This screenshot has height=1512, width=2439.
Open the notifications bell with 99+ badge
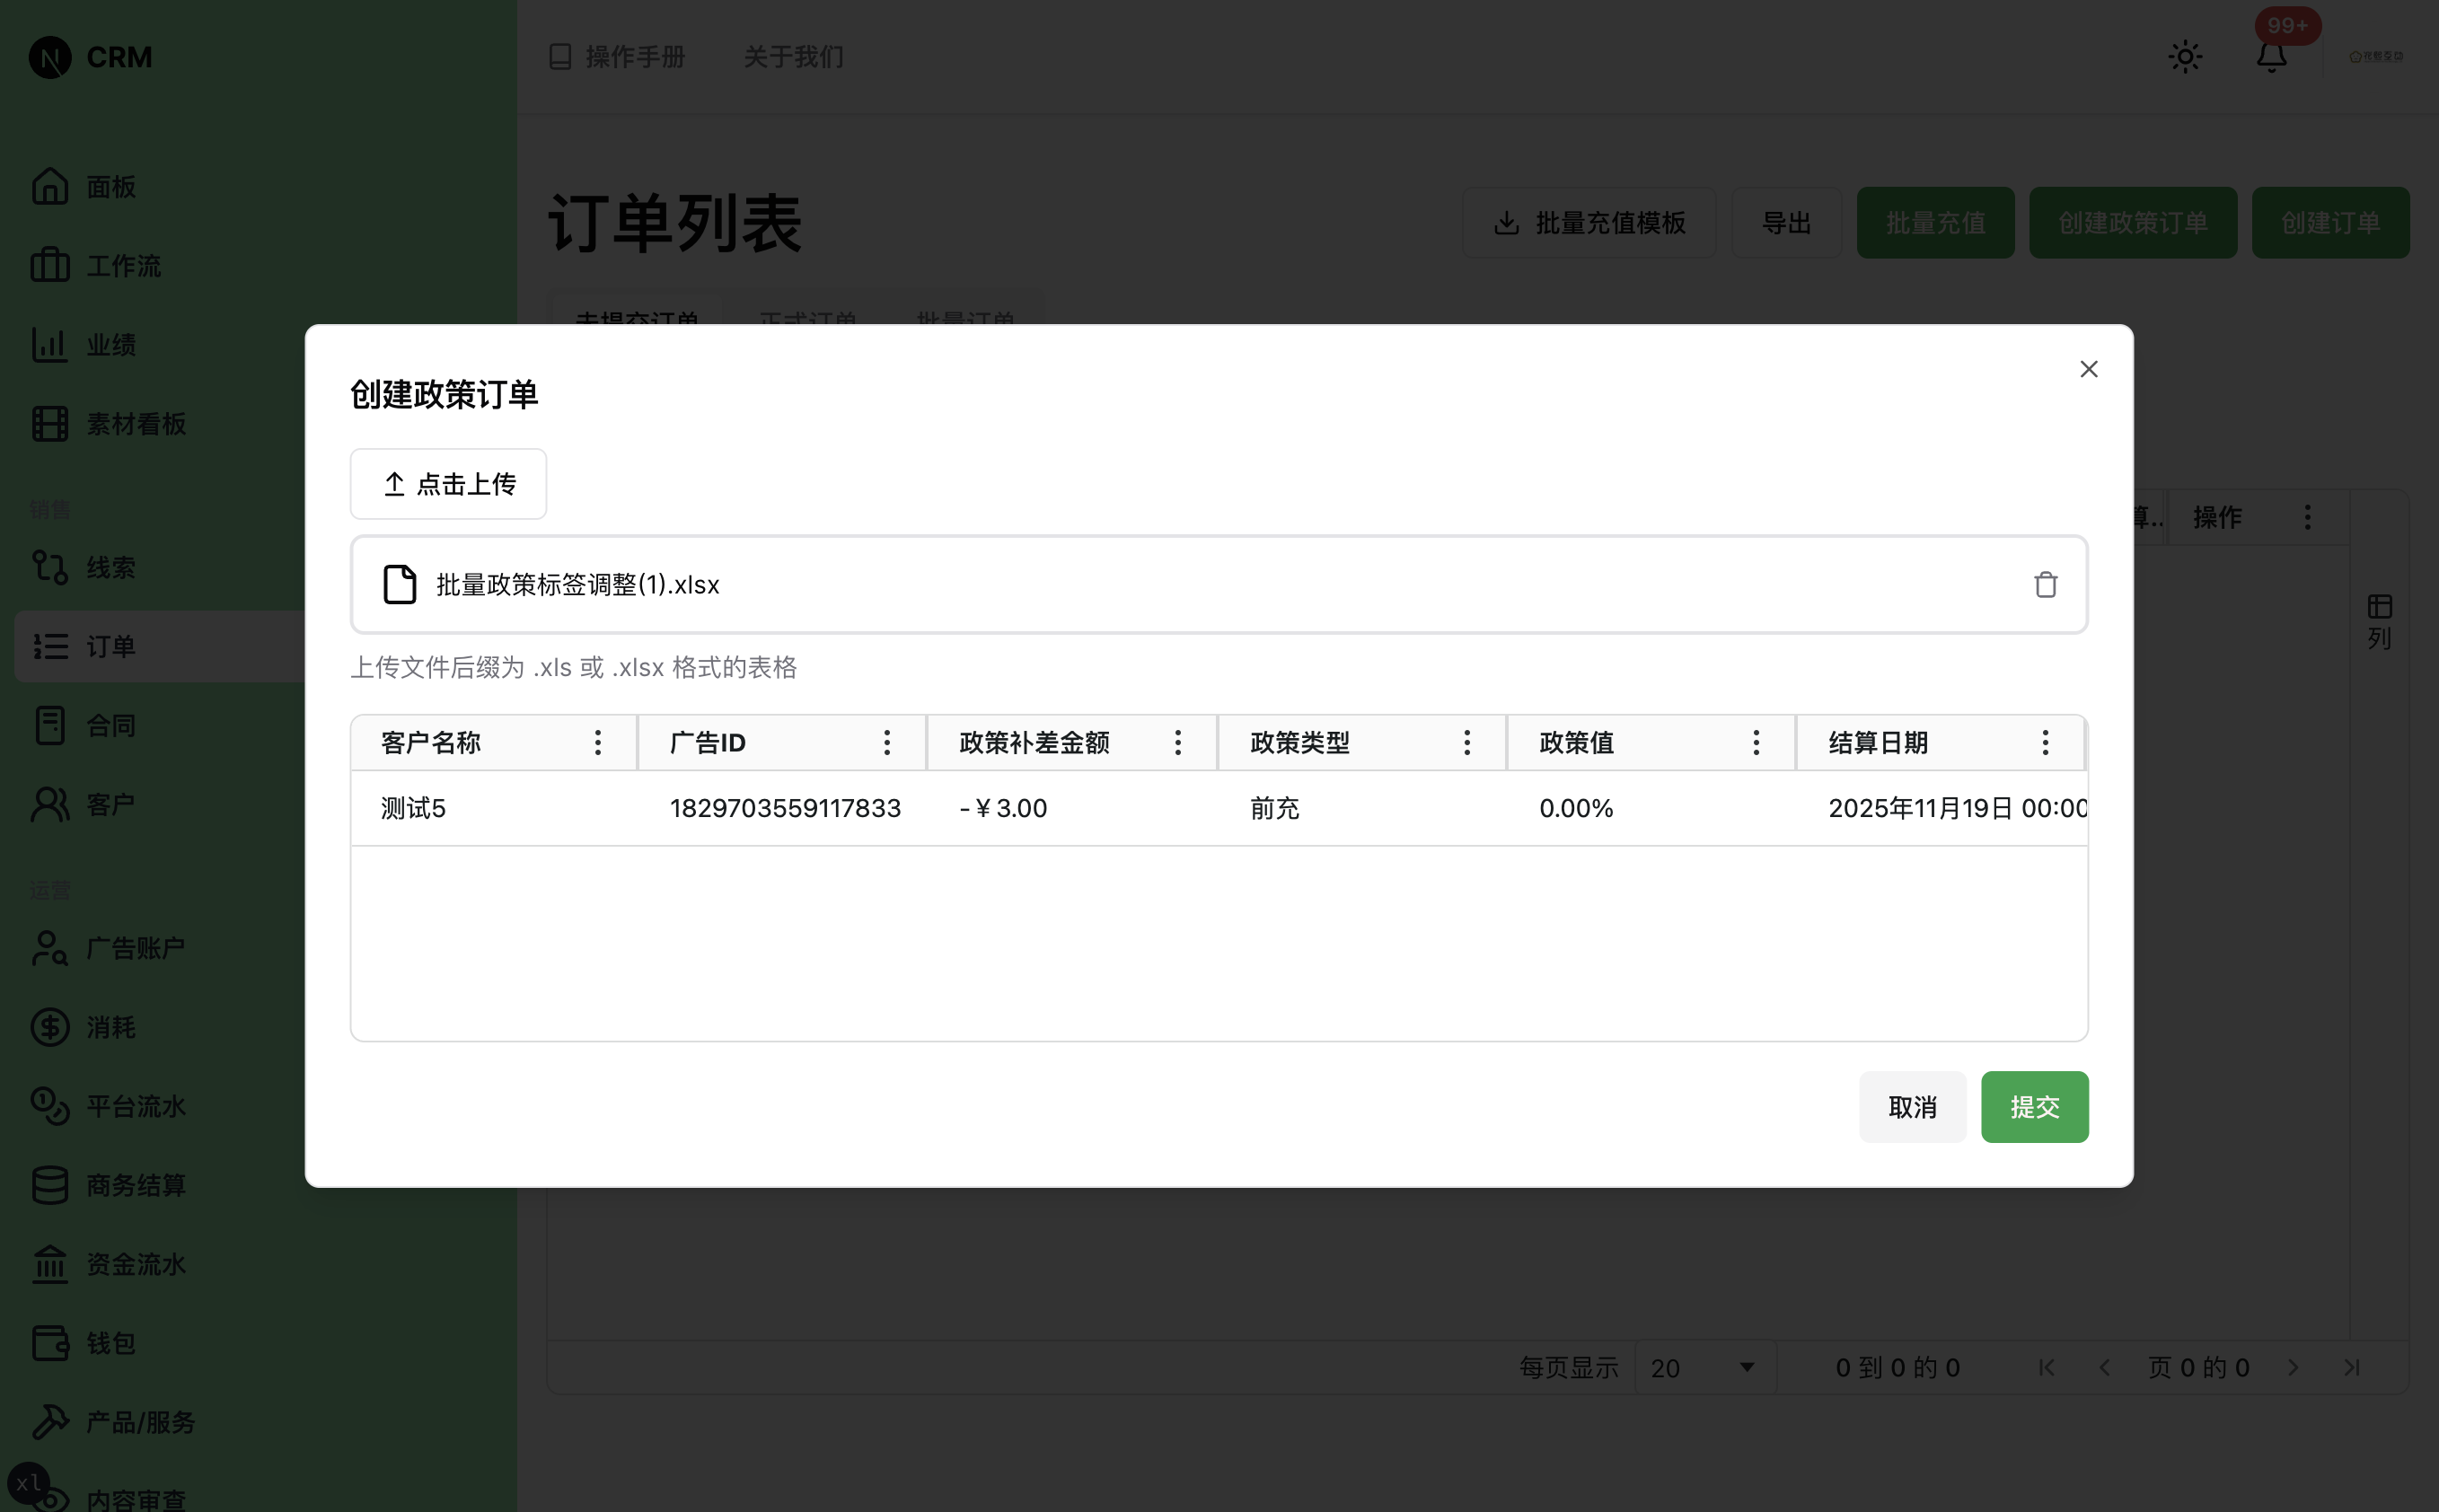tap(2271, 57)
